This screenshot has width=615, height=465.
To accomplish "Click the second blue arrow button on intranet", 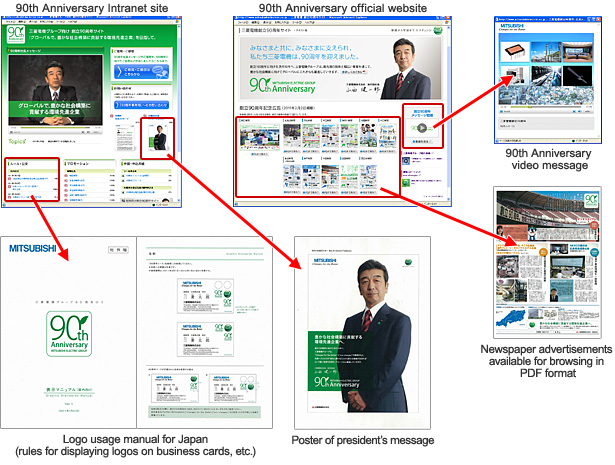I will pyautogui.click(x=142, y=105).
